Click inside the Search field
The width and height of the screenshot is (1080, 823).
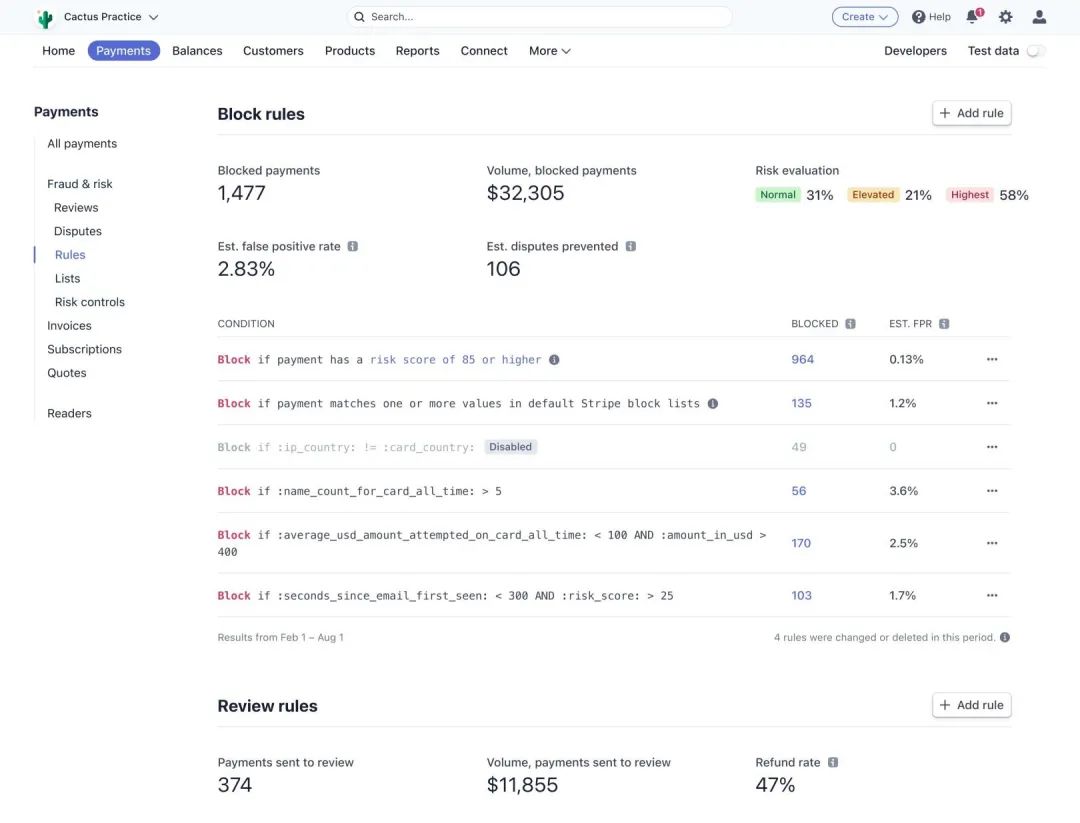(540, 16)
